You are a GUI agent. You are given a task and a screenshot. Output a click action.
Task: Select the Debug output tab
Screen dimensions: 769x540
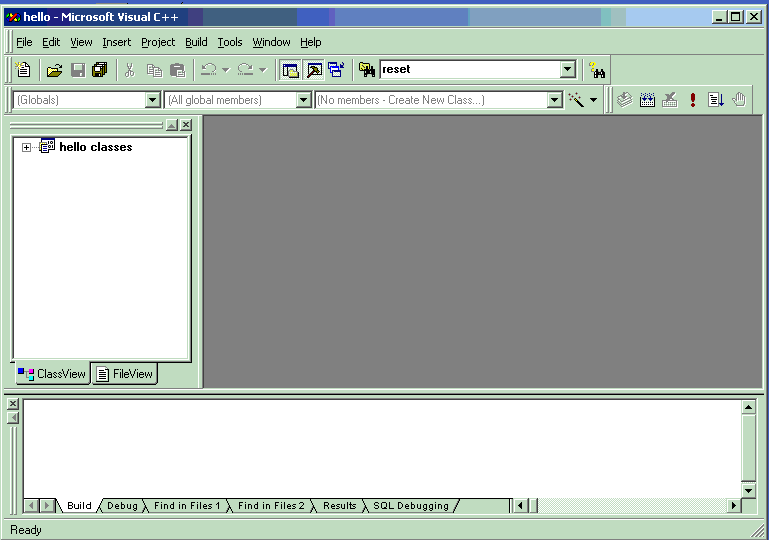122,506
